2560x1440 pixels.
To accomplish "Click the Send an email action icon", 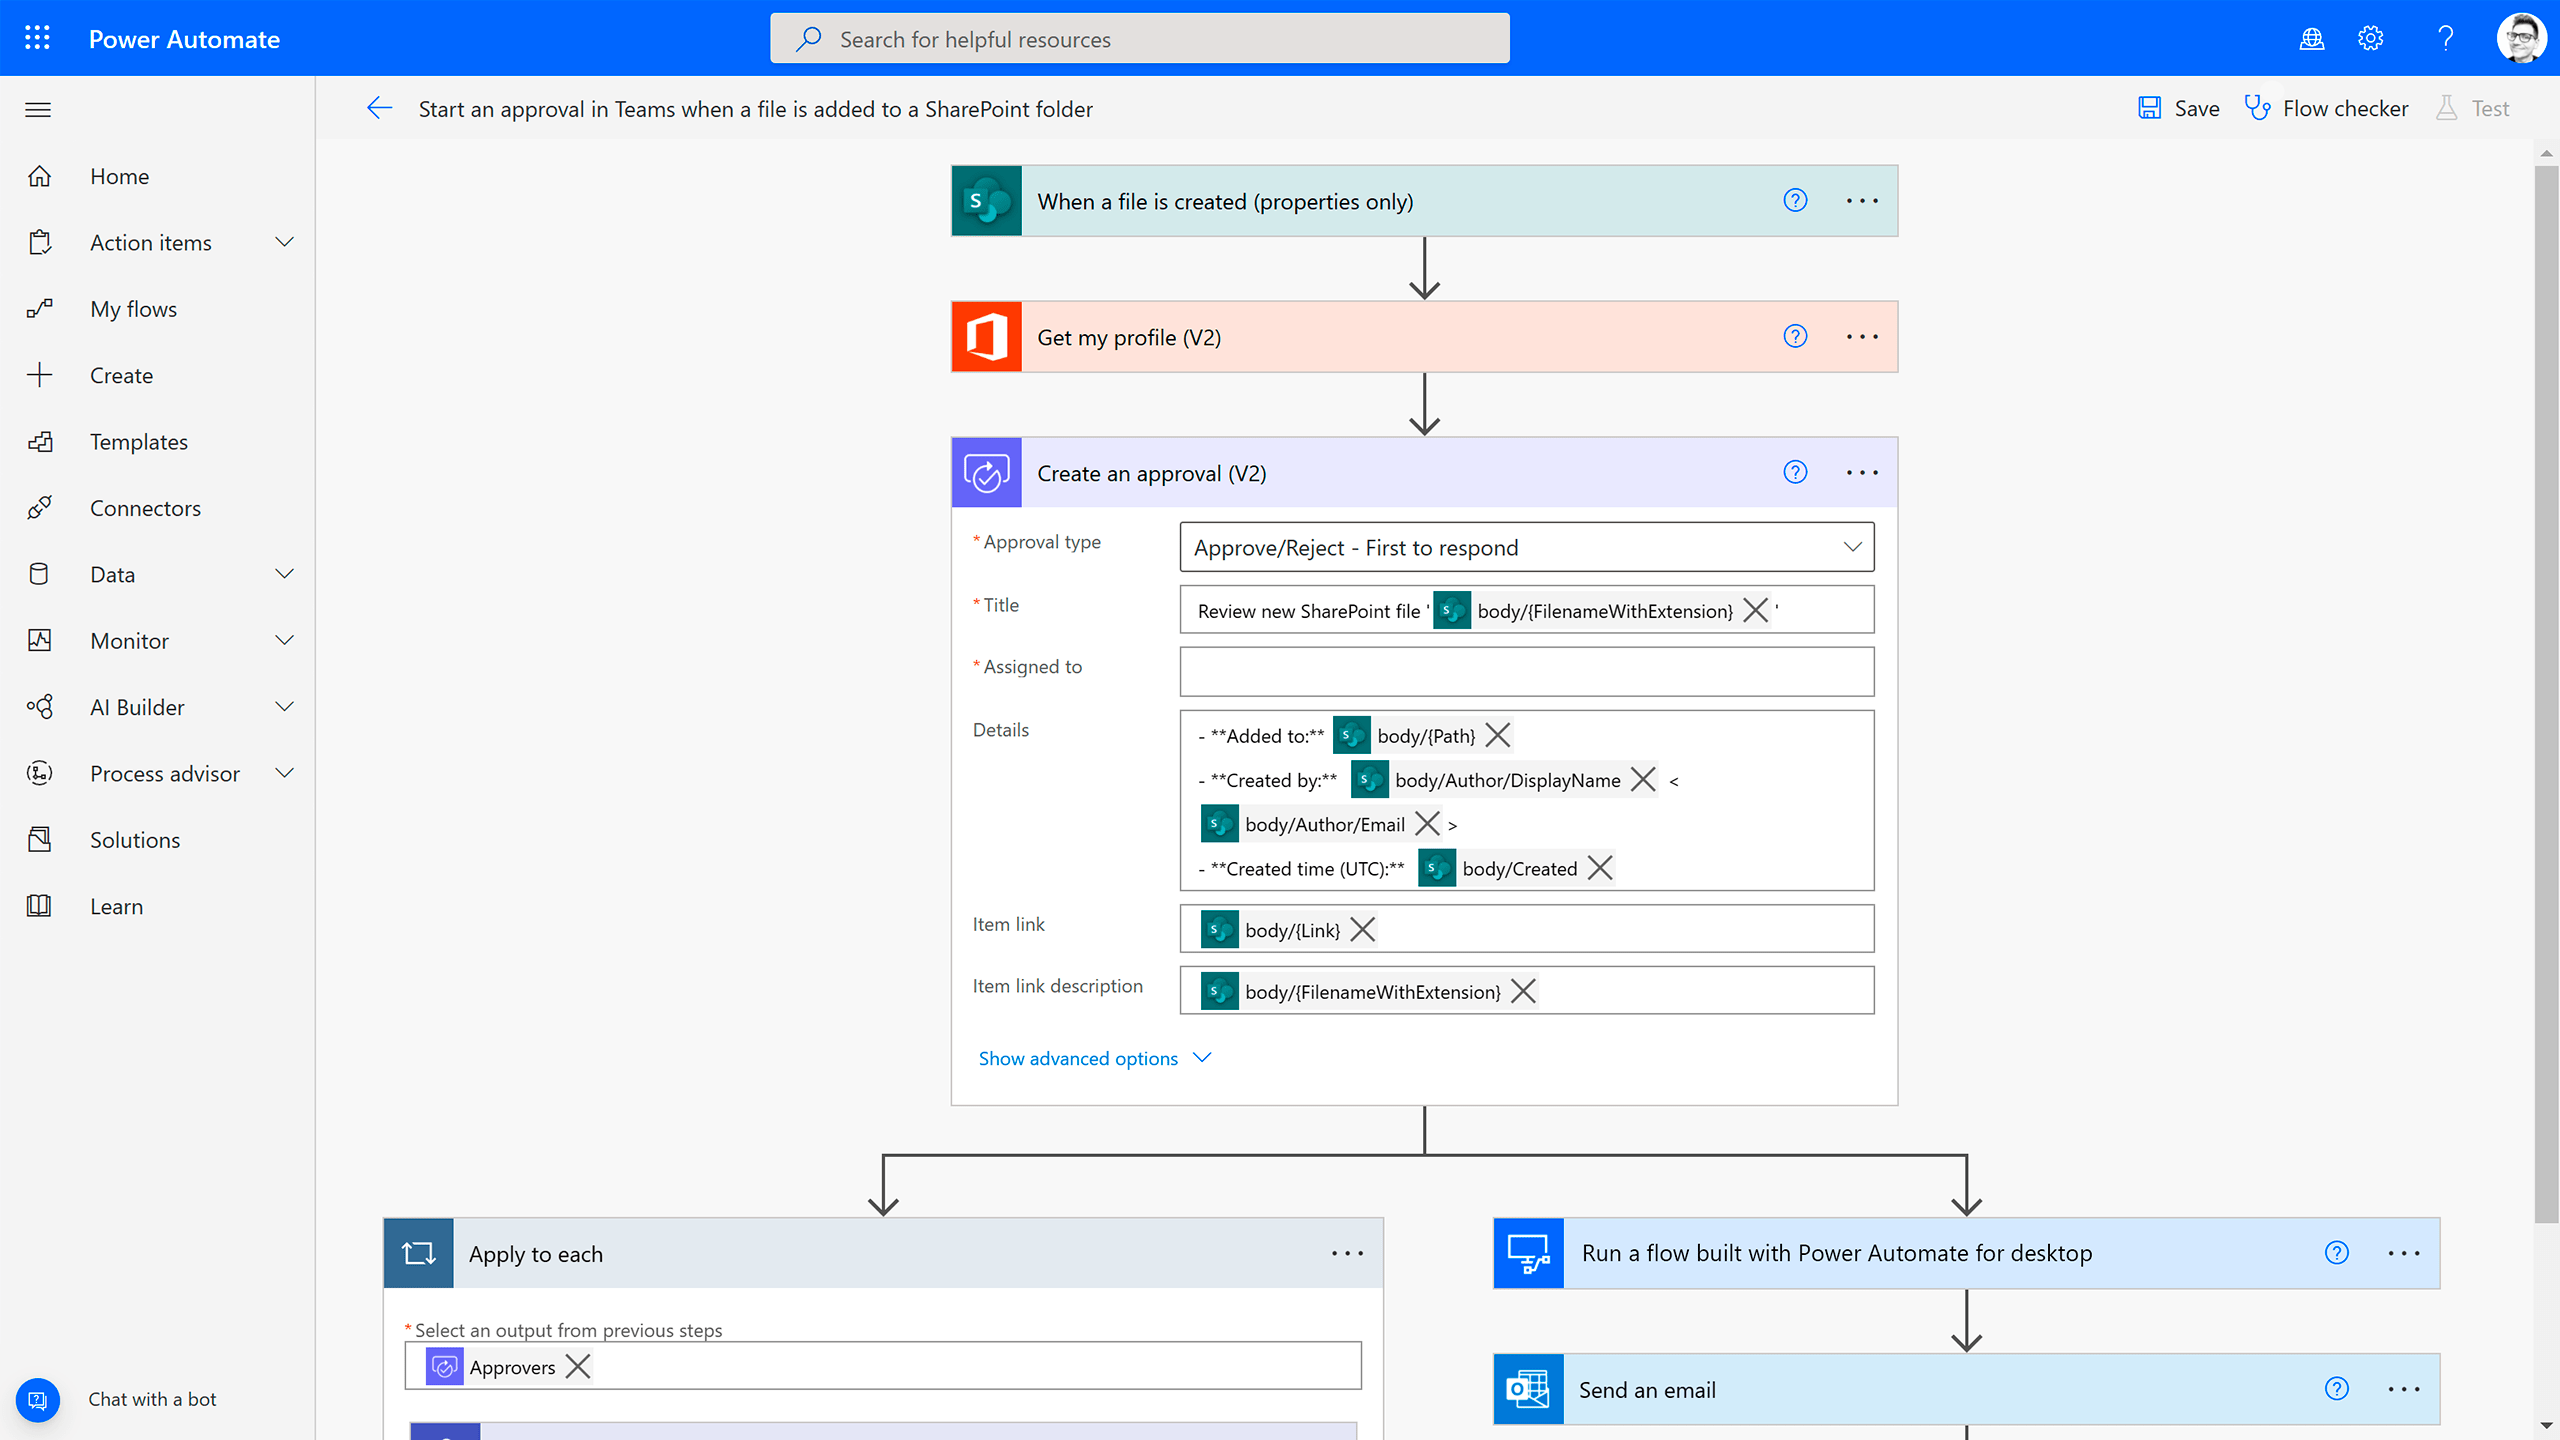I will (x=1526, y=1389).
